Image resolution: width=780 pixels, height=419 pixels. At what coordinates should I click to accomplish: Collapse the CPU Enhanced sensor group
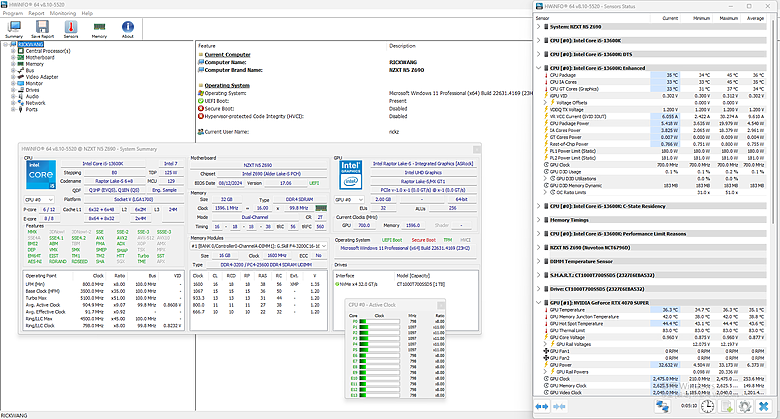tap(538, 68)
